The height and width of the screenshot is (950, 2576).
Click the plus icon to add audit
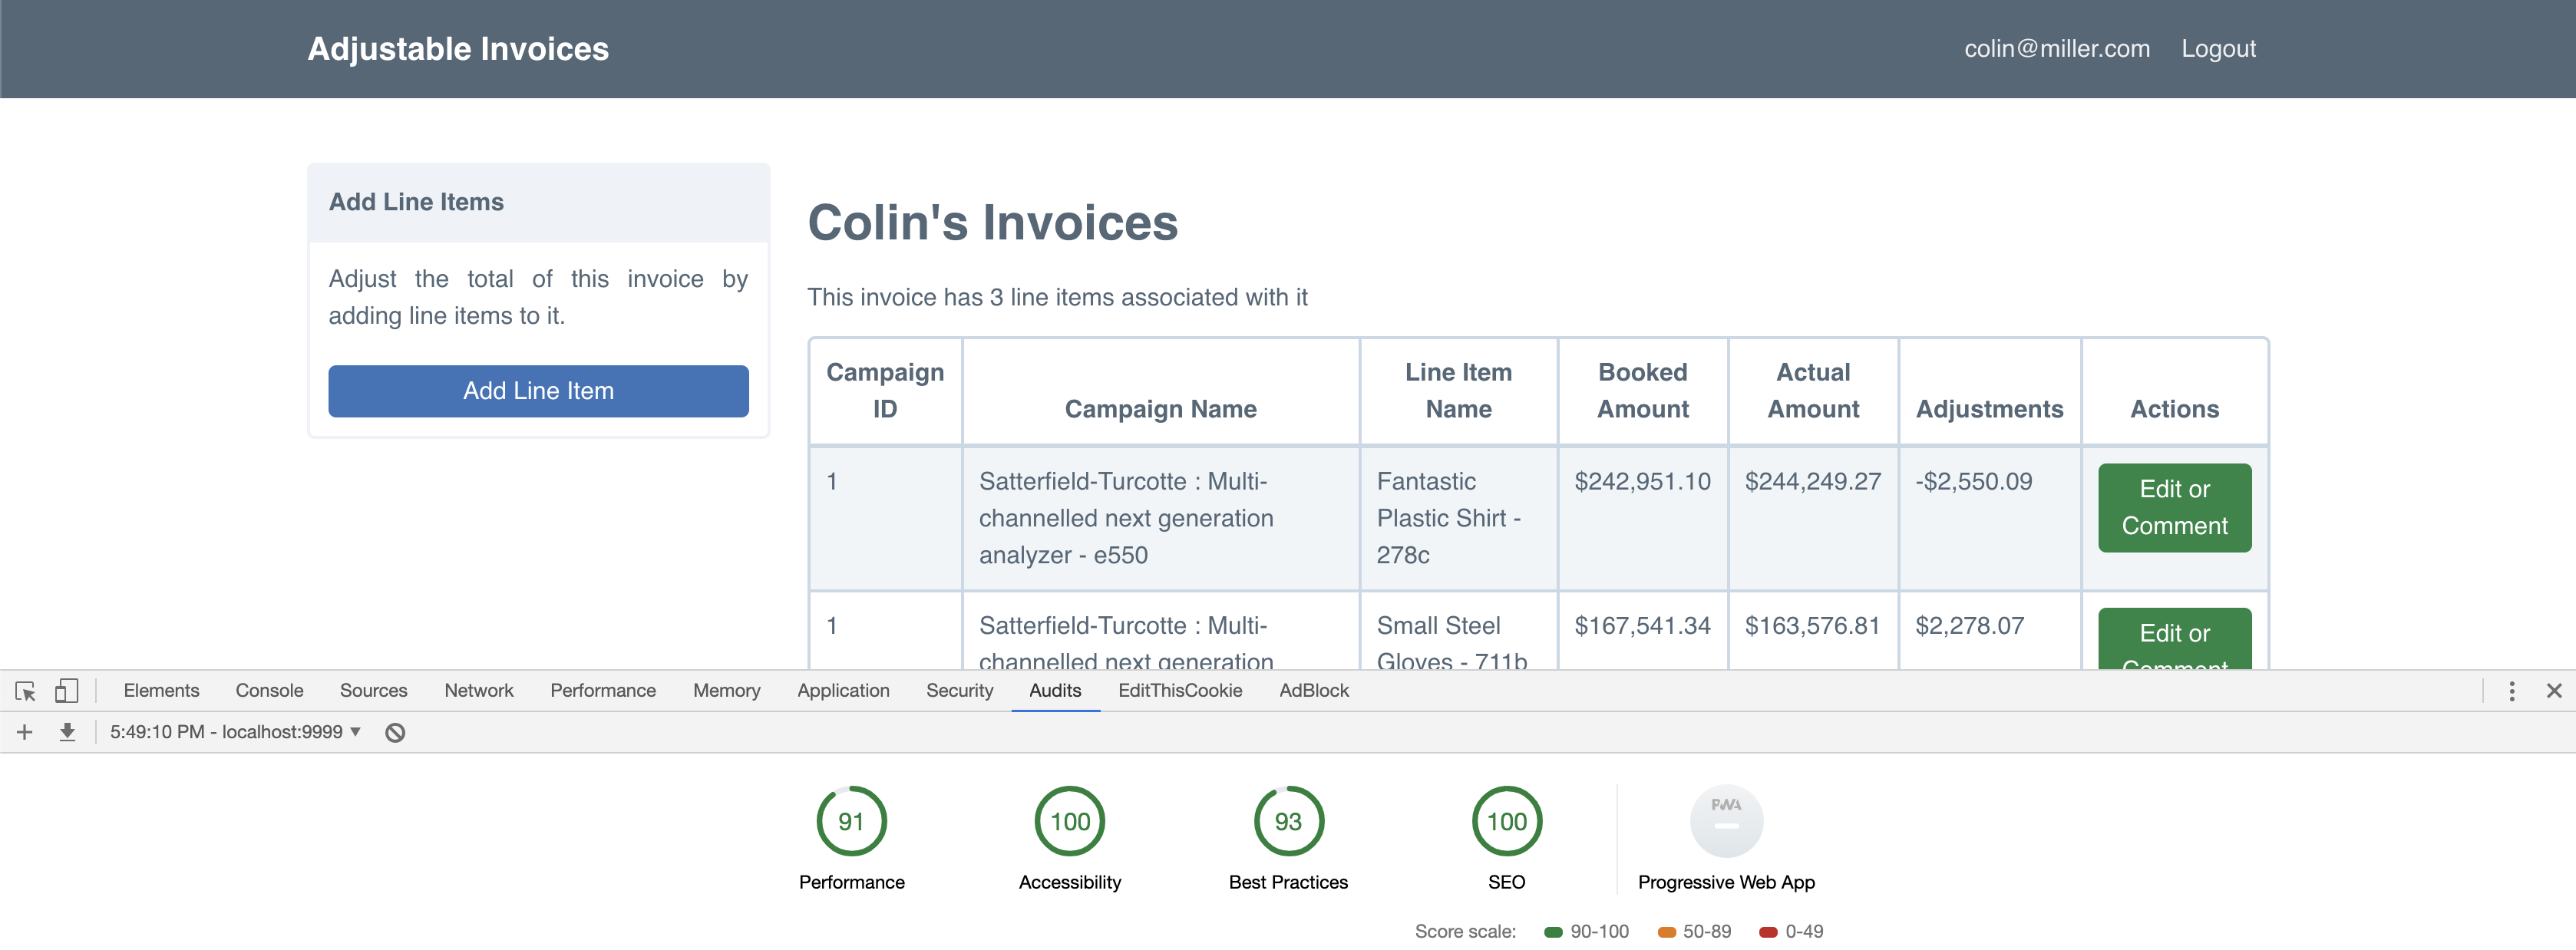25,732
